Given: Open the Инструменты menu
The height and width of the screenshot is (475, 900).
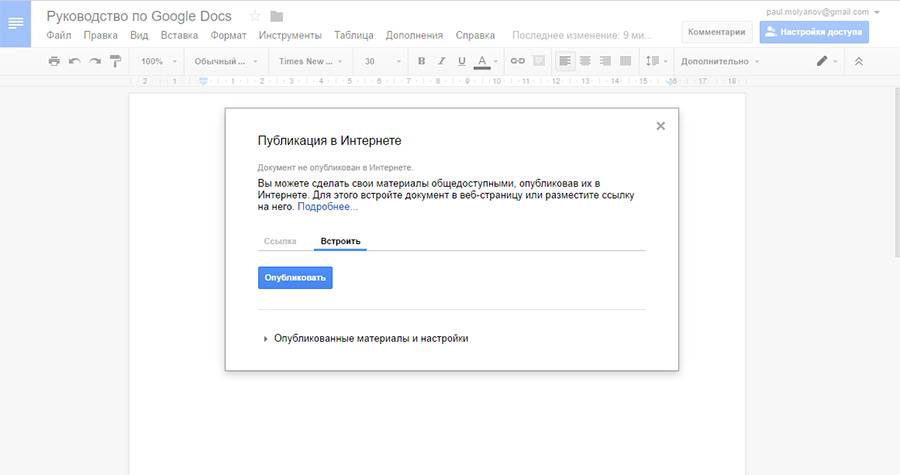Looking at the screenshot, I should click(290, 35).
